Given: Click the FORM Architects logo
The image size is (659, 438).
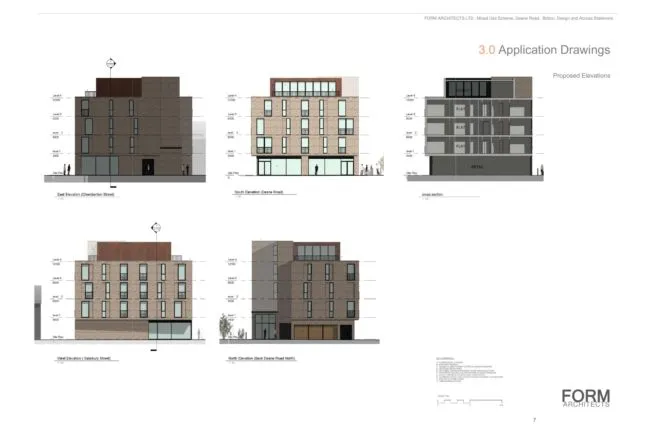Looking at the screenshot, I should point(585,398).
